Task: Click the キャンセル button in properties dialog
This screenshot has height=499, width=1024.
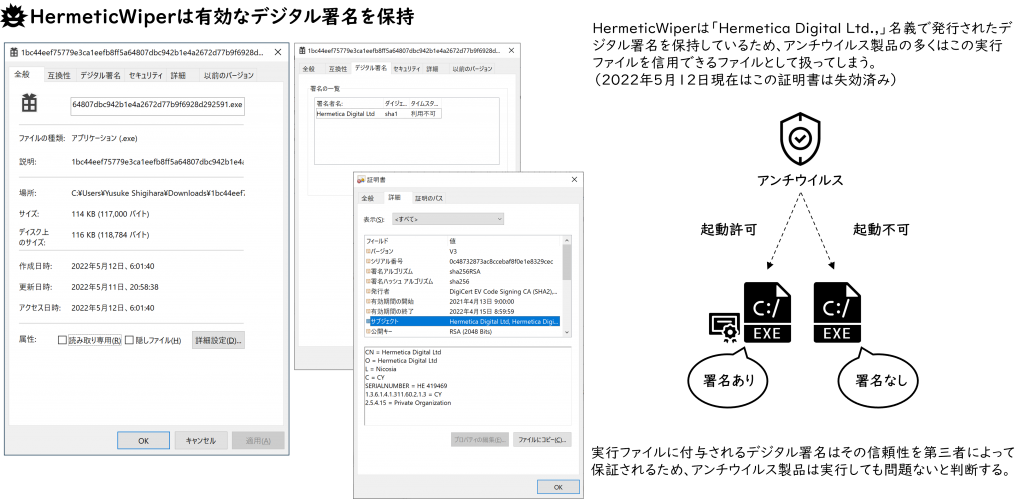Action: pos(201,440)
